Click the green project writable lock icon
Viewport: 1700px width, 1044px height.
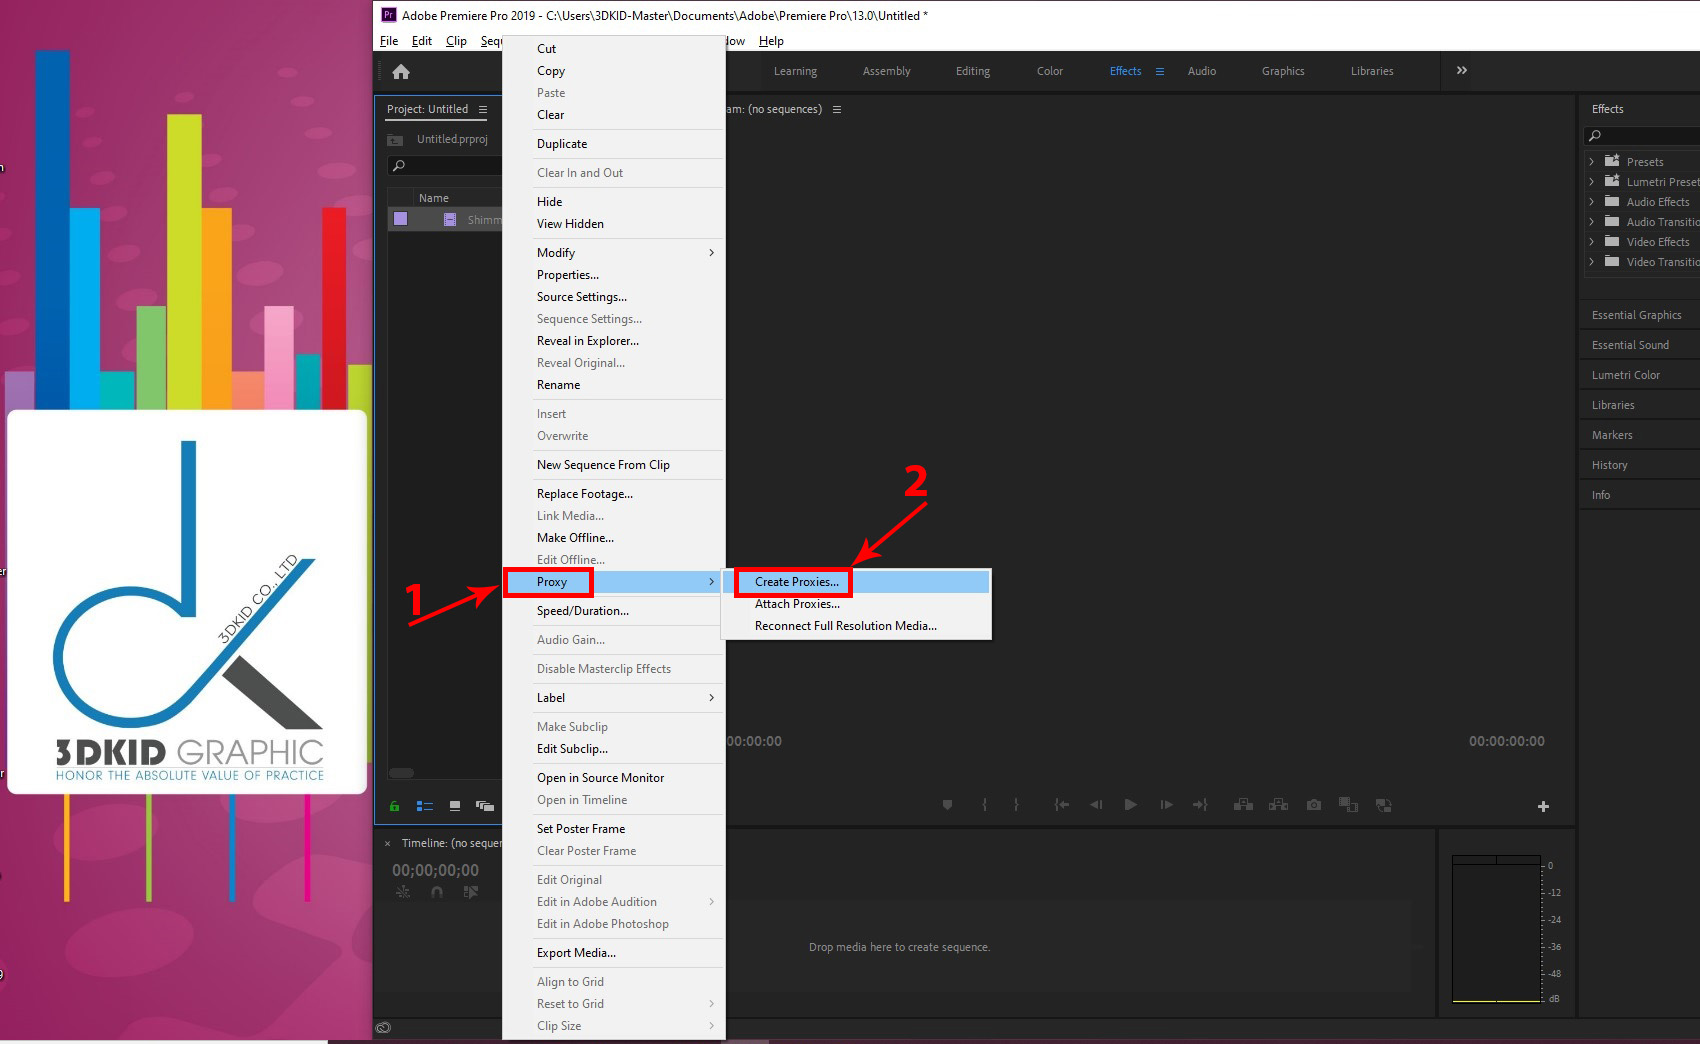point(394,806)
